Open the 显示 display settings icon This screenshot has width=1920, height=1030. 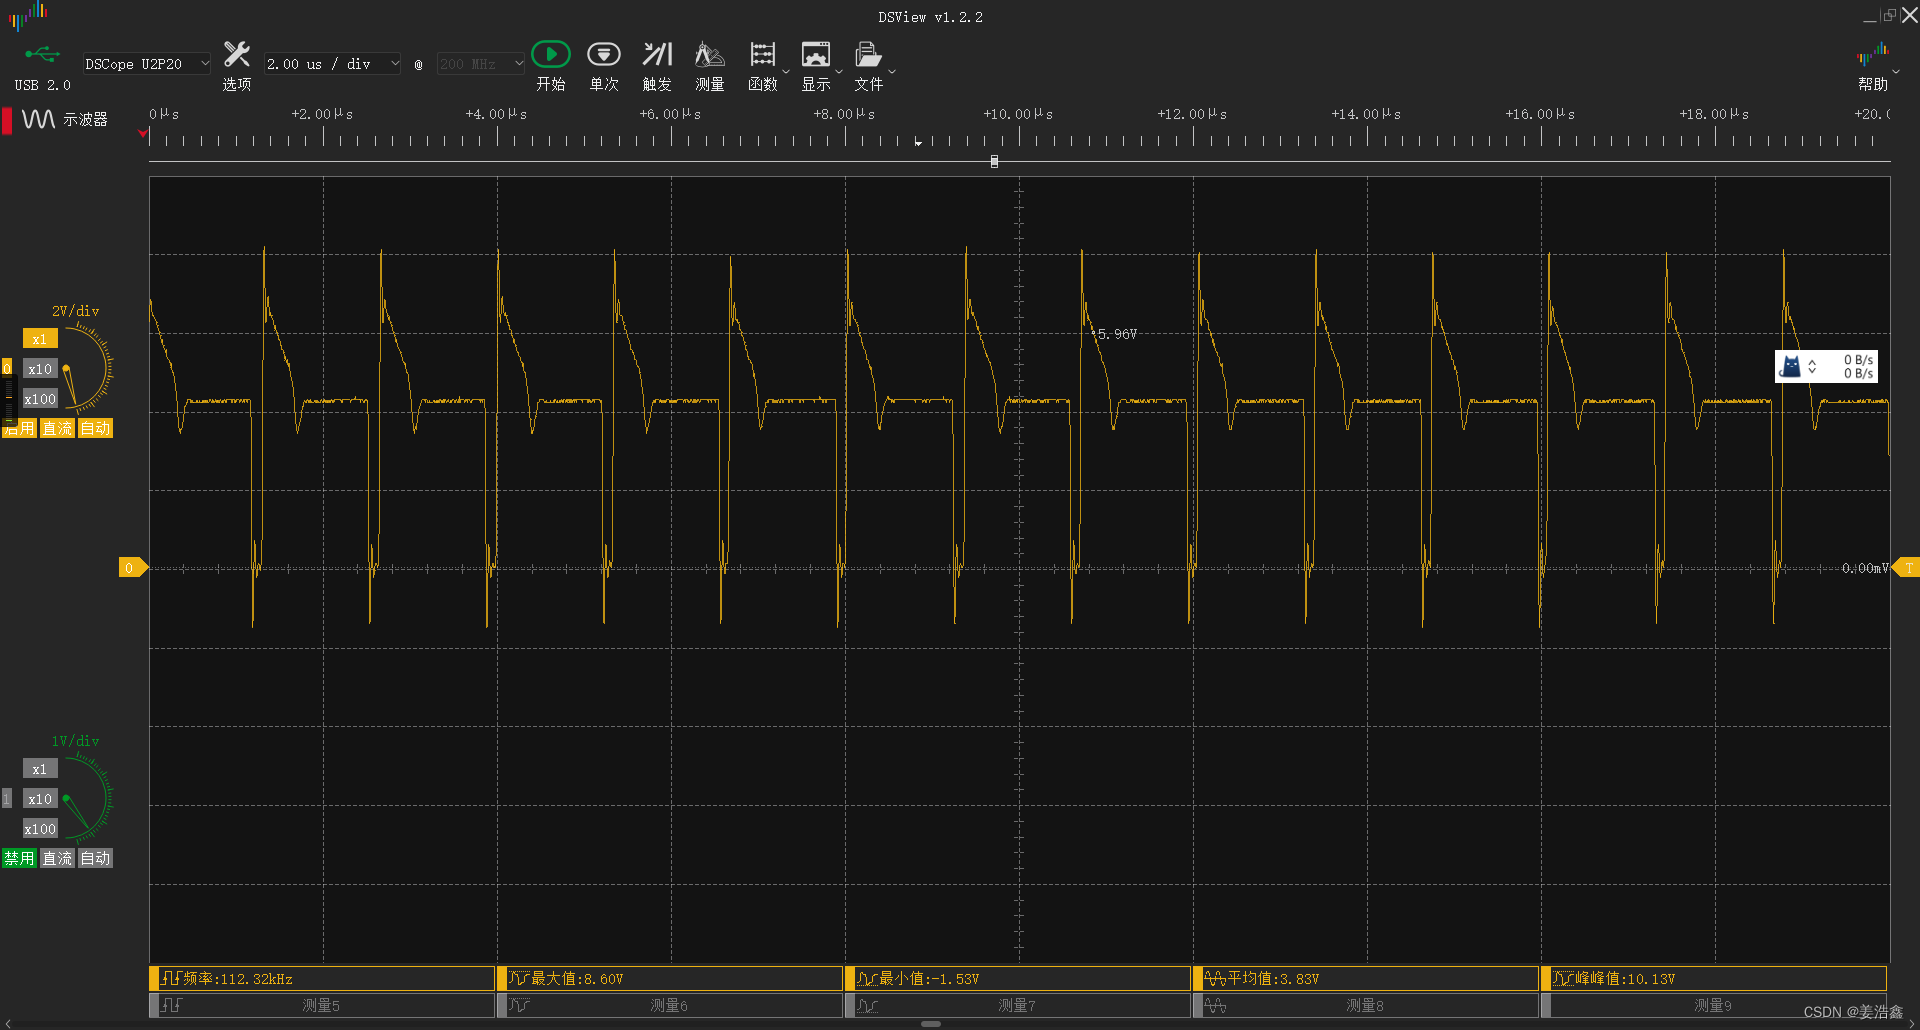click(x=816, y=54)
